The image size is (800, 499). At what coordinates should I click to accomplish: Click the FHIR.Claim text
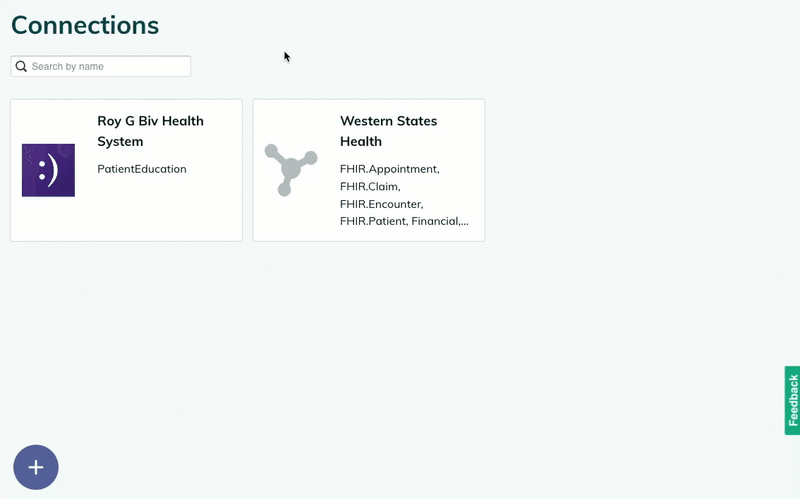[x=369, y=186]
